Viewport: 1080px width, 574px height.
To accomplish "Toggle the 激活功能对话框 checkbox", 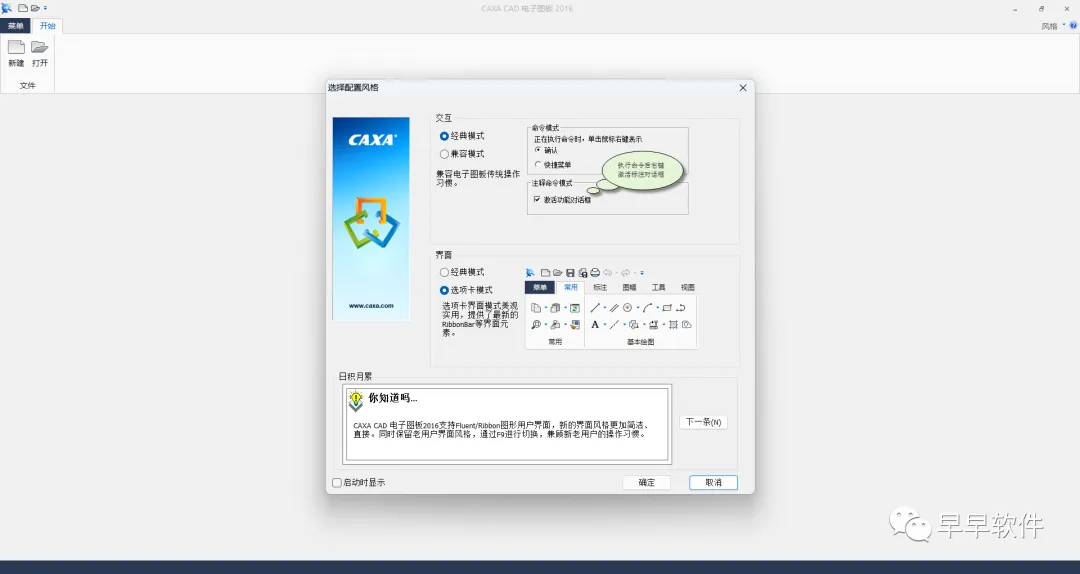I will click(x=563, y=200).
